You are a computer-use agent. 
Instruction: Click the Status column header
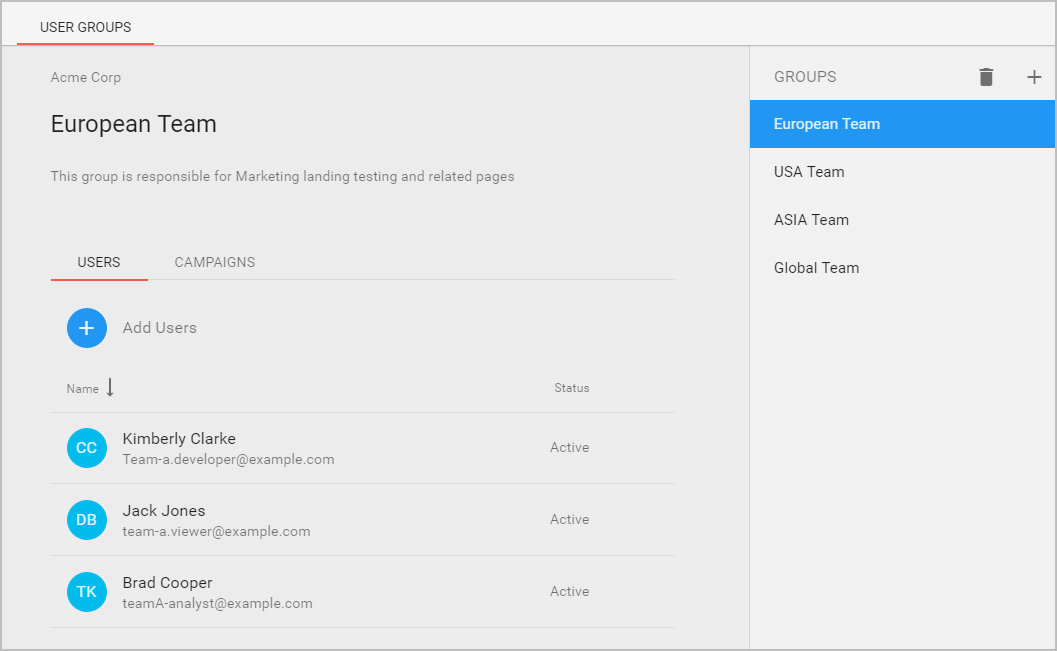[572, 388]
